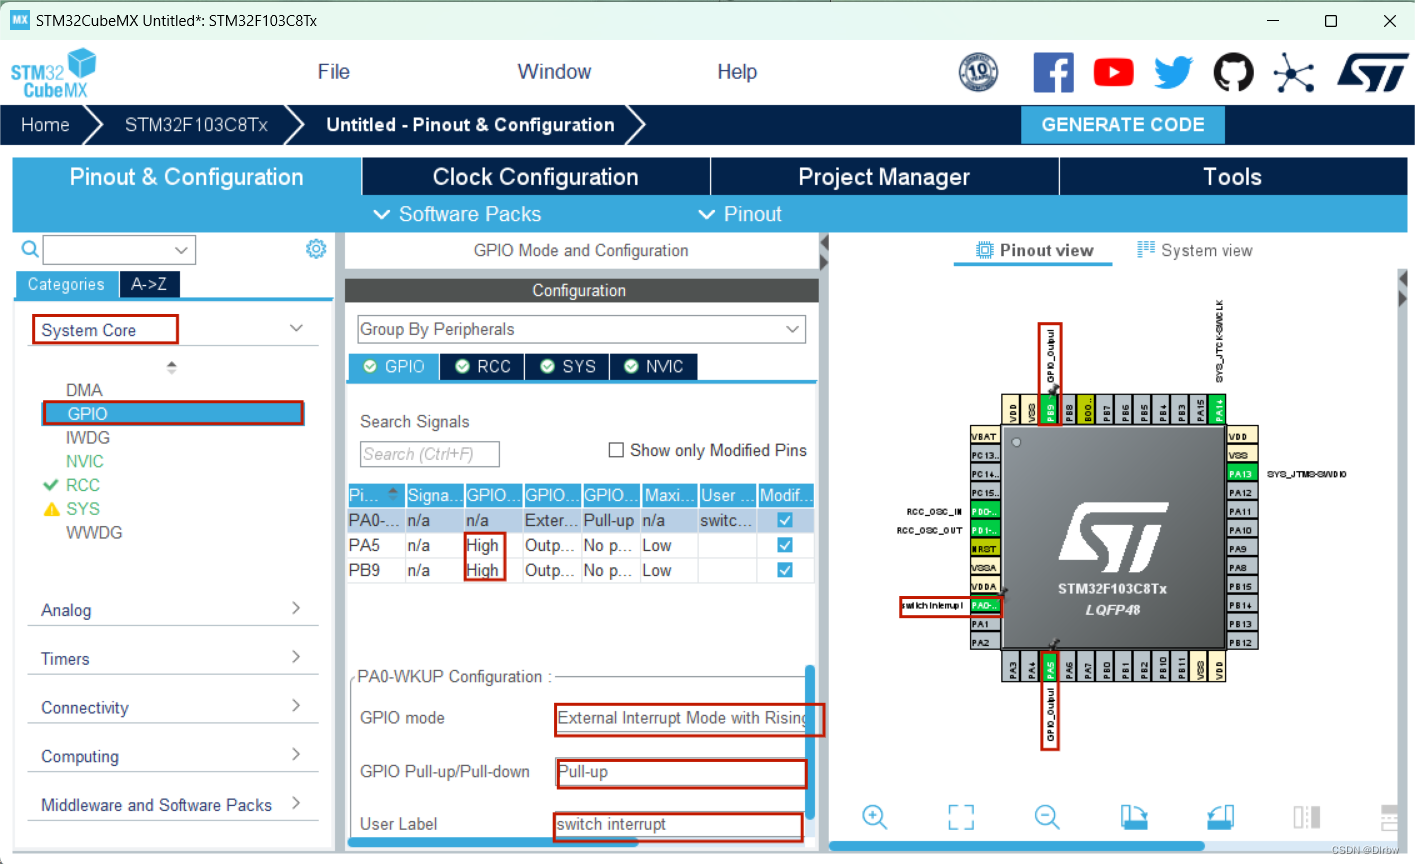The width and height of the screenshot is (1415, 864).
Task: Zoom in on the pinout view
Action: (875, 817)
